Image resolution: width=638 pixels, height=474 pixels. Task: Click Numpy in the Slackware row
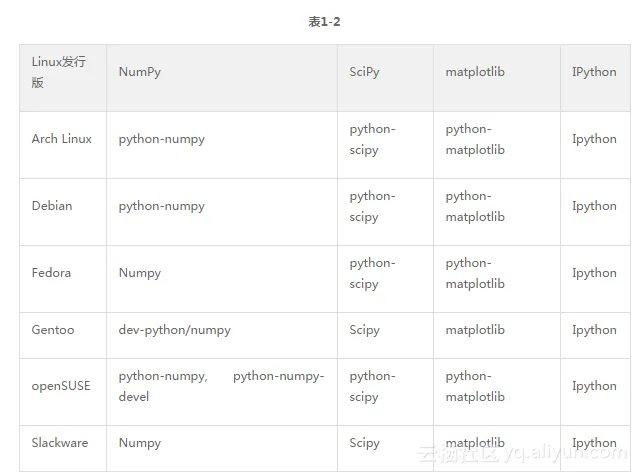(x=140, y=443)
